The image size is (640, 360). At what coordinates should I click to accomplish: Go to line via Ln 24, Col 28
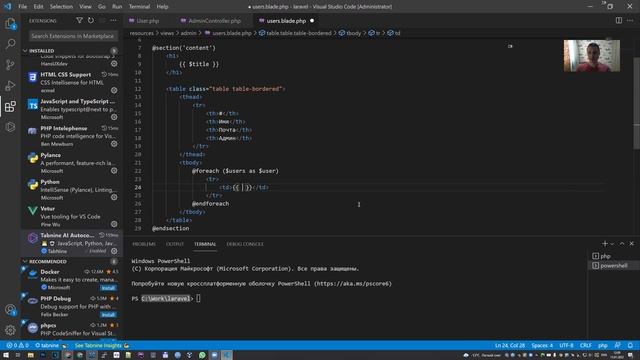pos(509,345)
